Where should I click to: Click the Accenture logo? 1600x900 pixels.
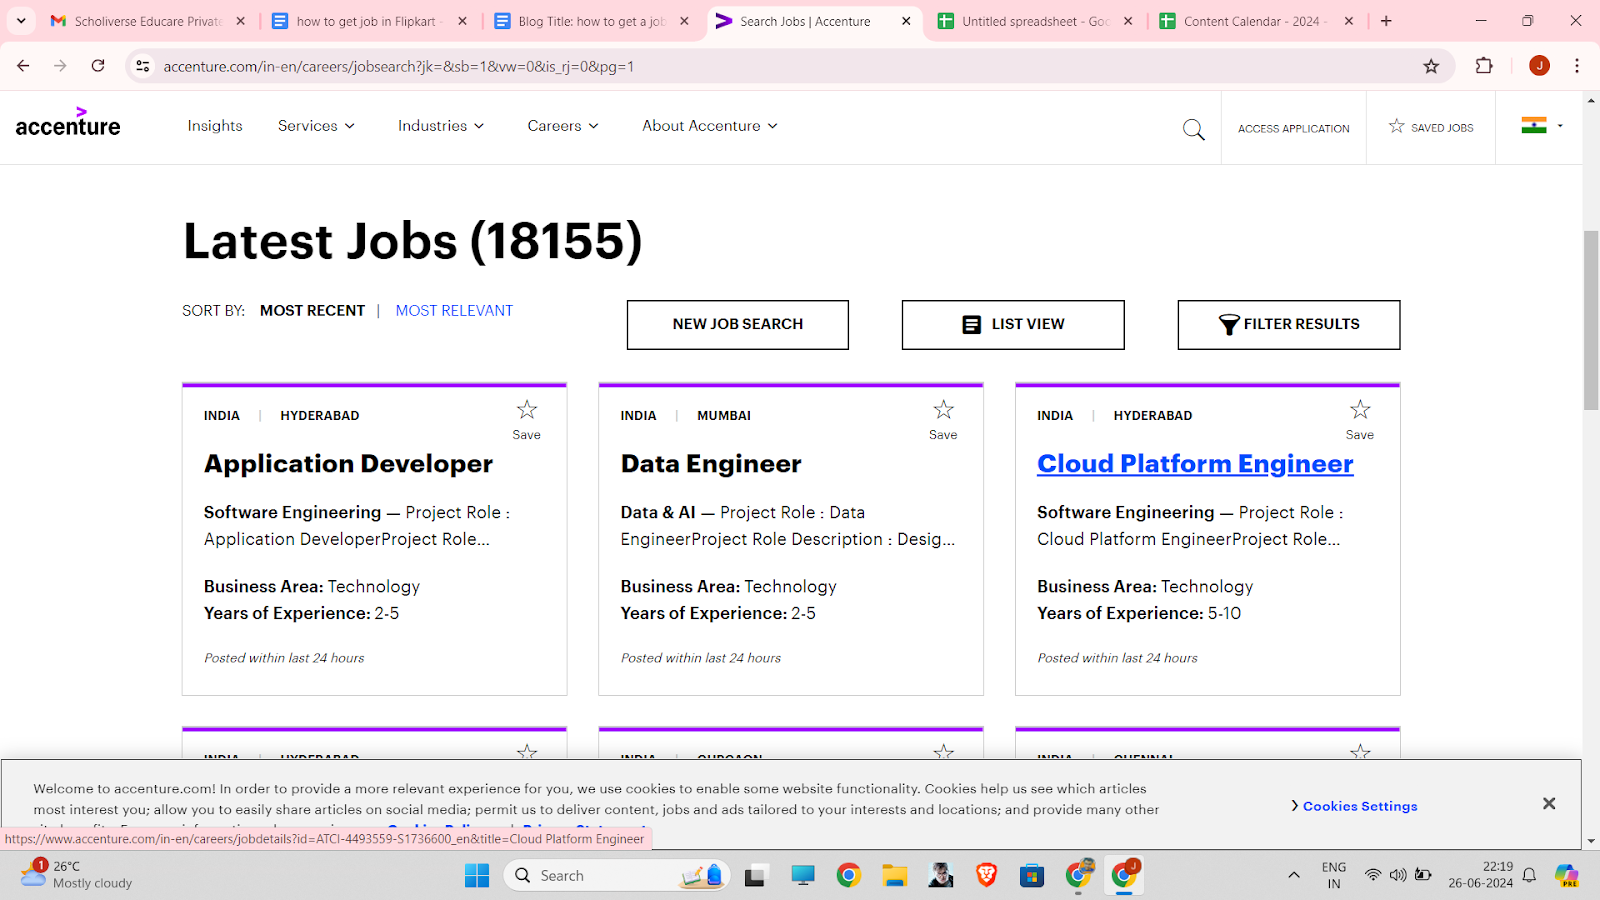68,122
